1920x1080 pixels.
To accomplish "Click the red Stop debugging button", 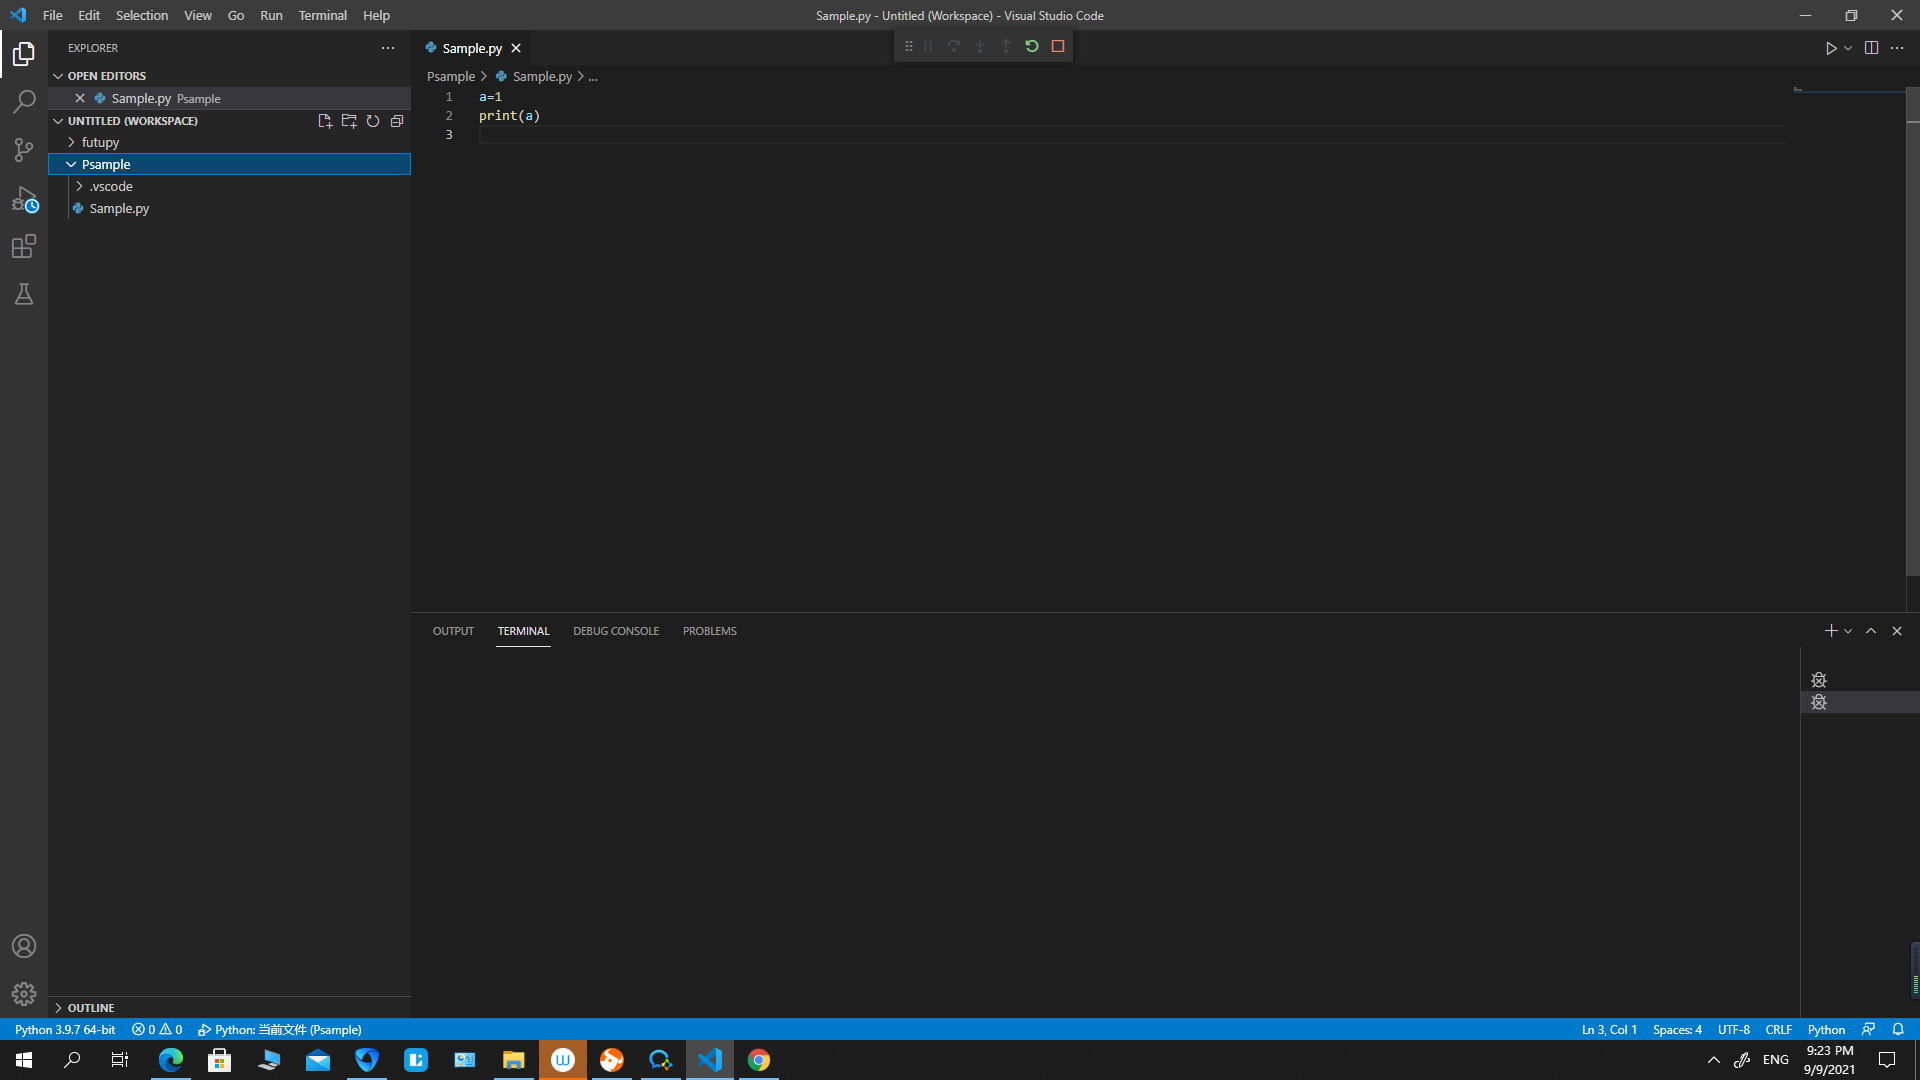I will [1058, 47].
